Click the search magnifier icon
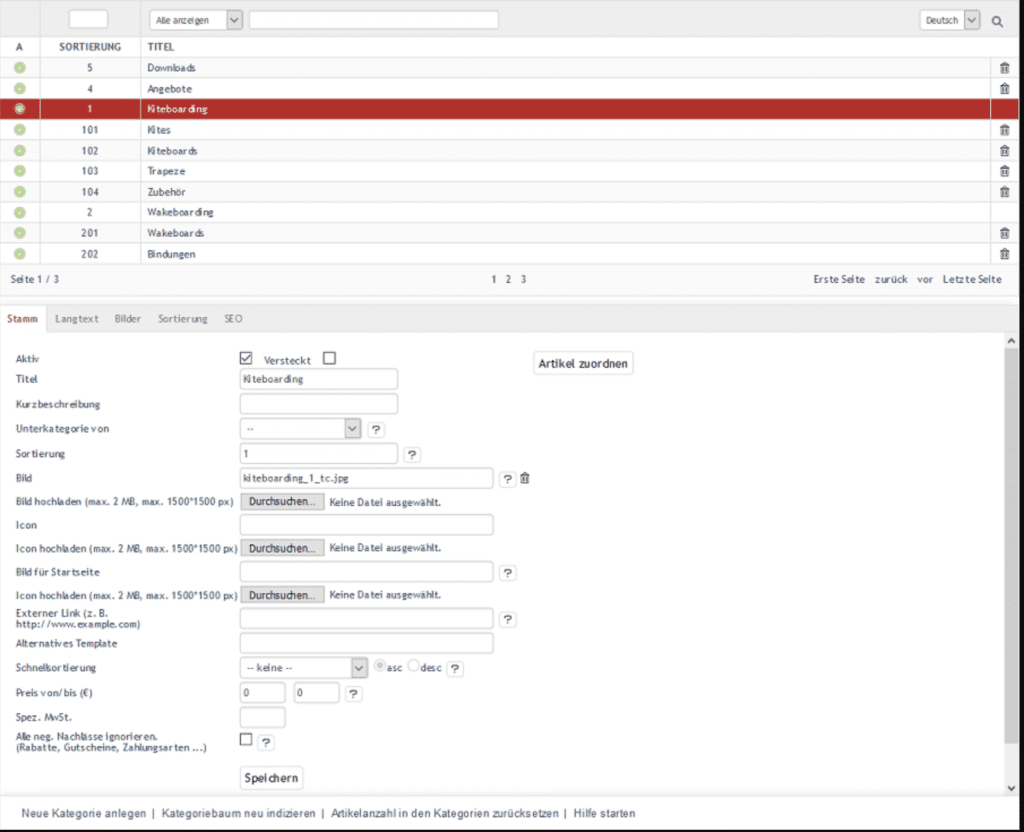1024x832 pixels. click(996, 19)
